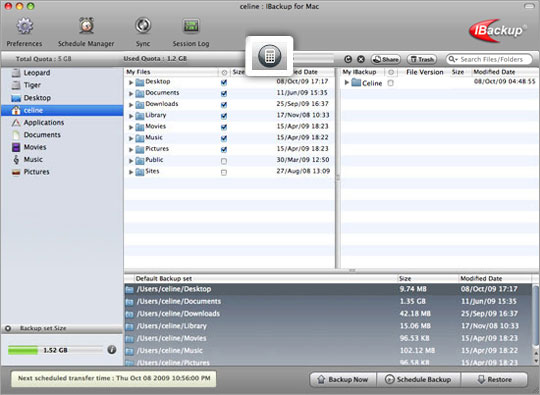Uncheck the Downloads folder checkbox
The width and height of the screenshot is (540, 395).
[224, 105]
